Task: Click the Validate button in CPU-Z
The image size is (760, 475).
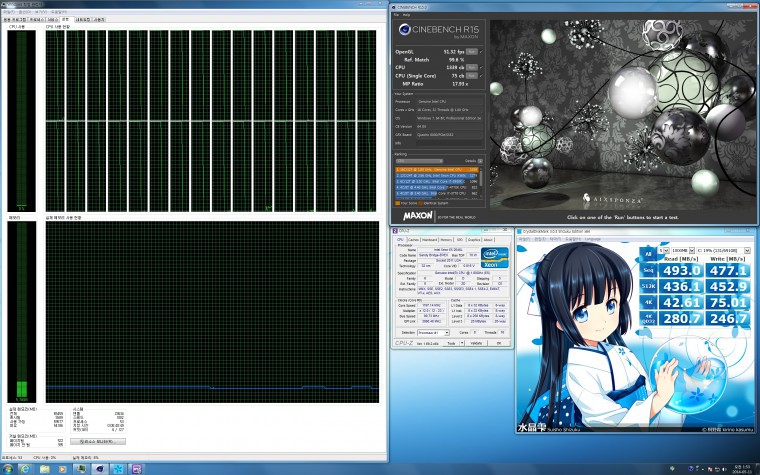Action: (x=476, y=343)
